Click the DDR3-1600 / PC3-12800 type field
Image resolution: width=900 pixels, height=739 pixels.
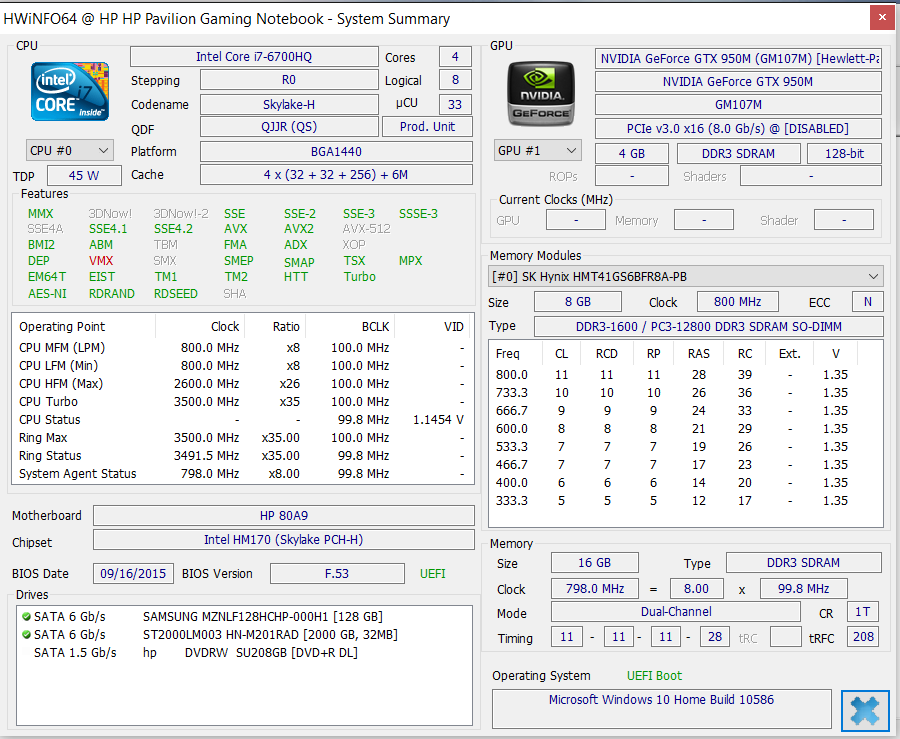tap(708, 326)
